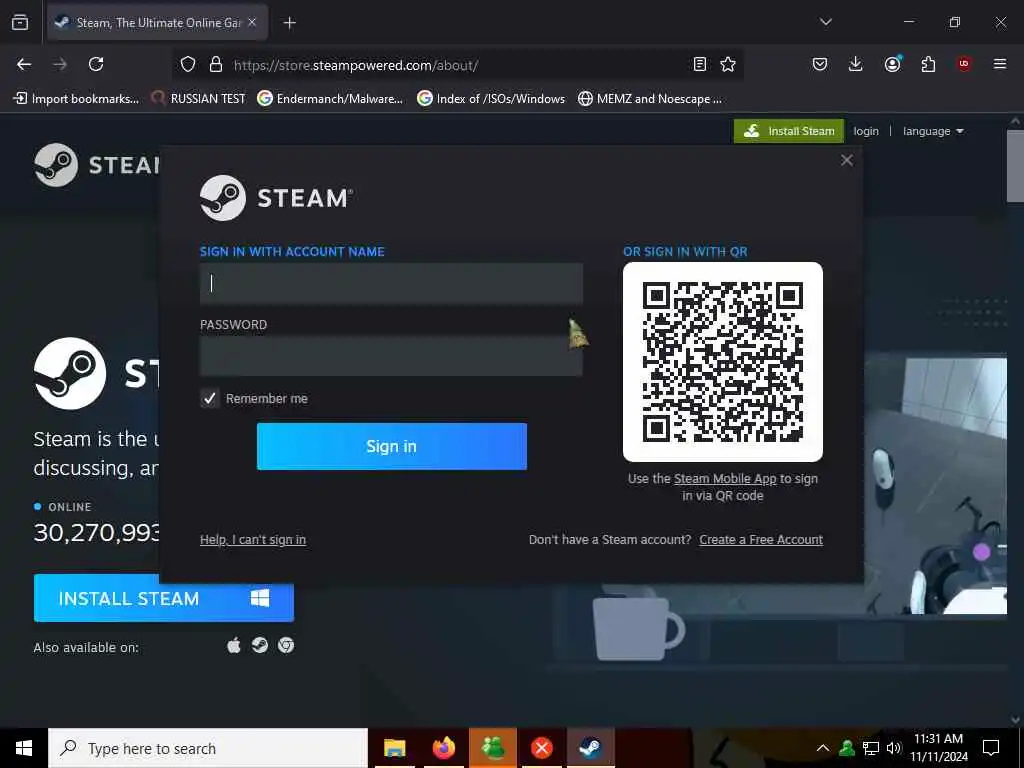Click the Steam logo on page header
The height and width of the screenshot is (768, 1024).
pyautogui.click(x=97, y=165)
